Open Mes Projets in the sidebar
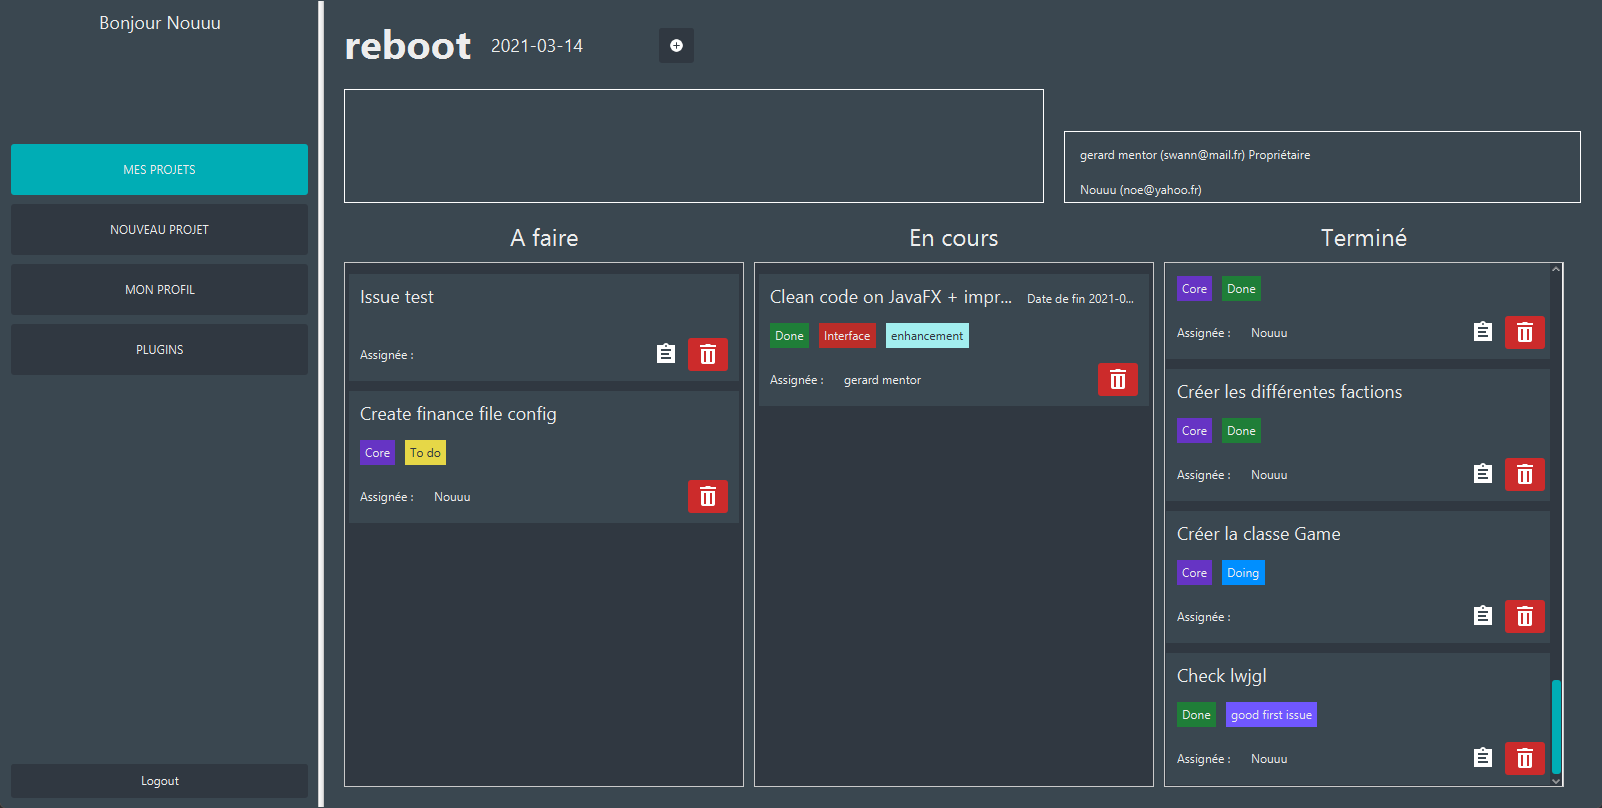This screenshot has height=808, width=1602. [159, 169]
